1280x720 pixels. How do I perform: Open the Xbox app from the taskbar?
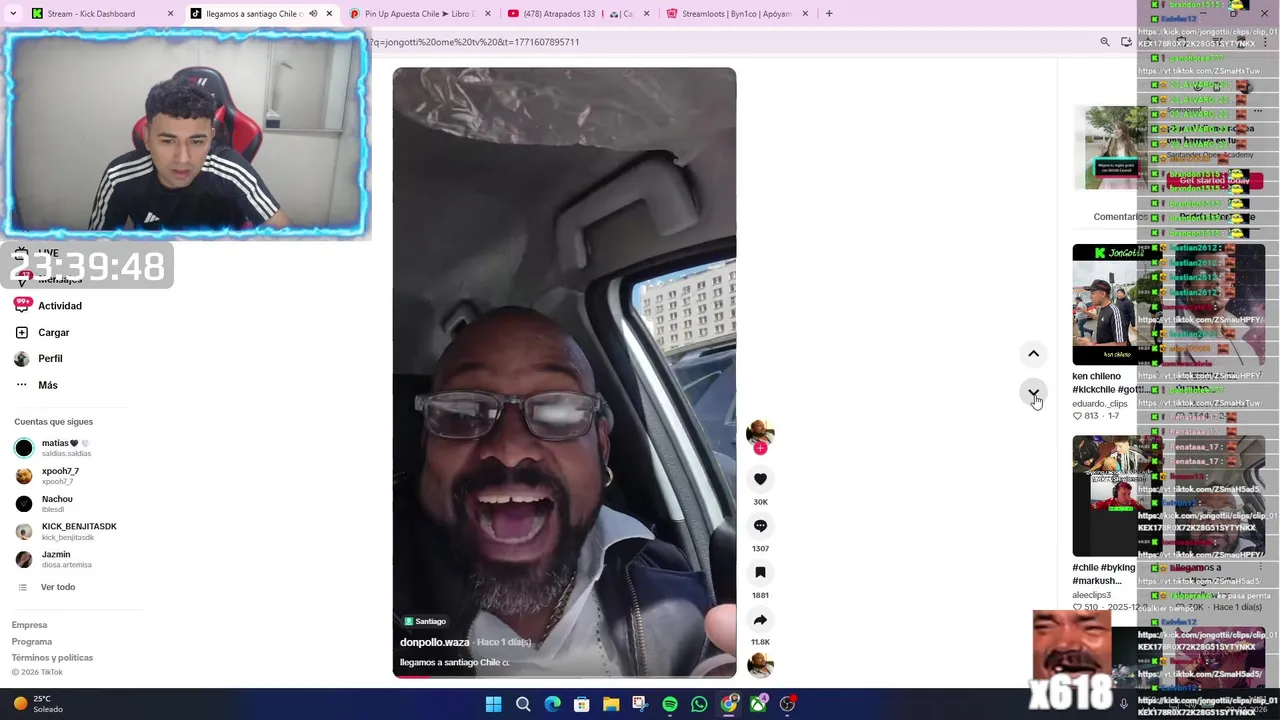point(759,705)
